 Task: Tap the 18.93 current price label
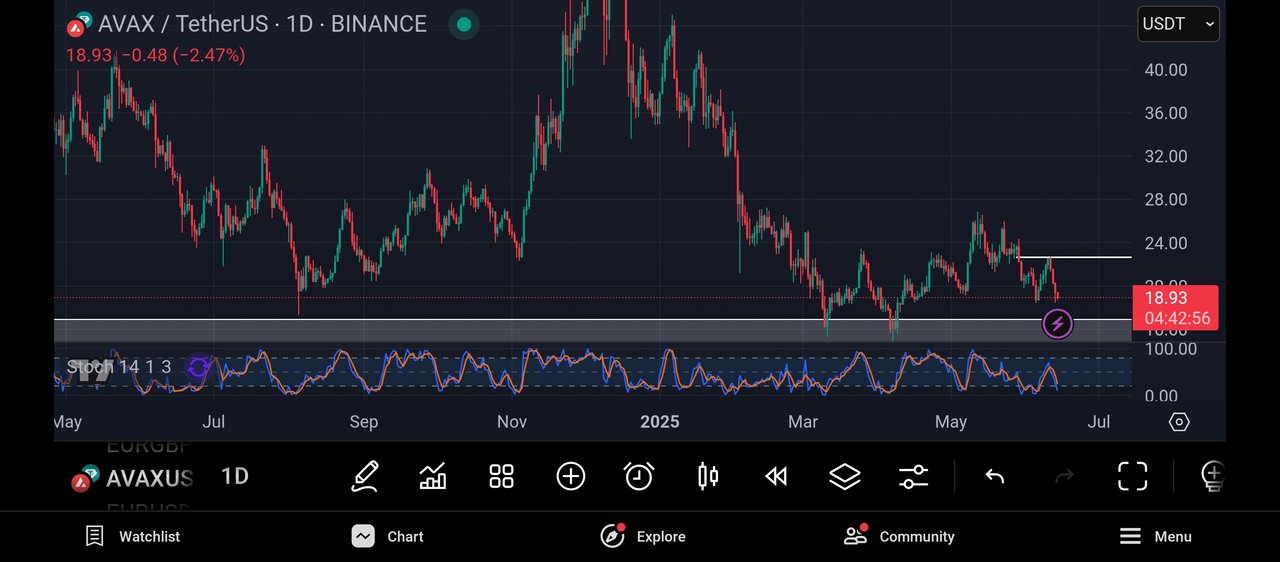coord(1166,298)
